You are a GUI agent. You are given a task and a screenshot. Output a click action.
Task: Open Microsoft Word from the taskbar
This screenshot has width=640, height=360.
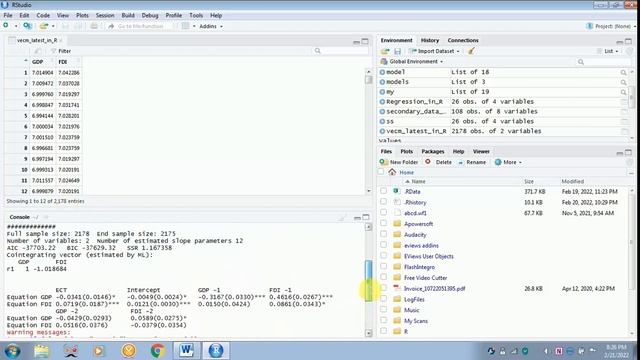[187, 351]
